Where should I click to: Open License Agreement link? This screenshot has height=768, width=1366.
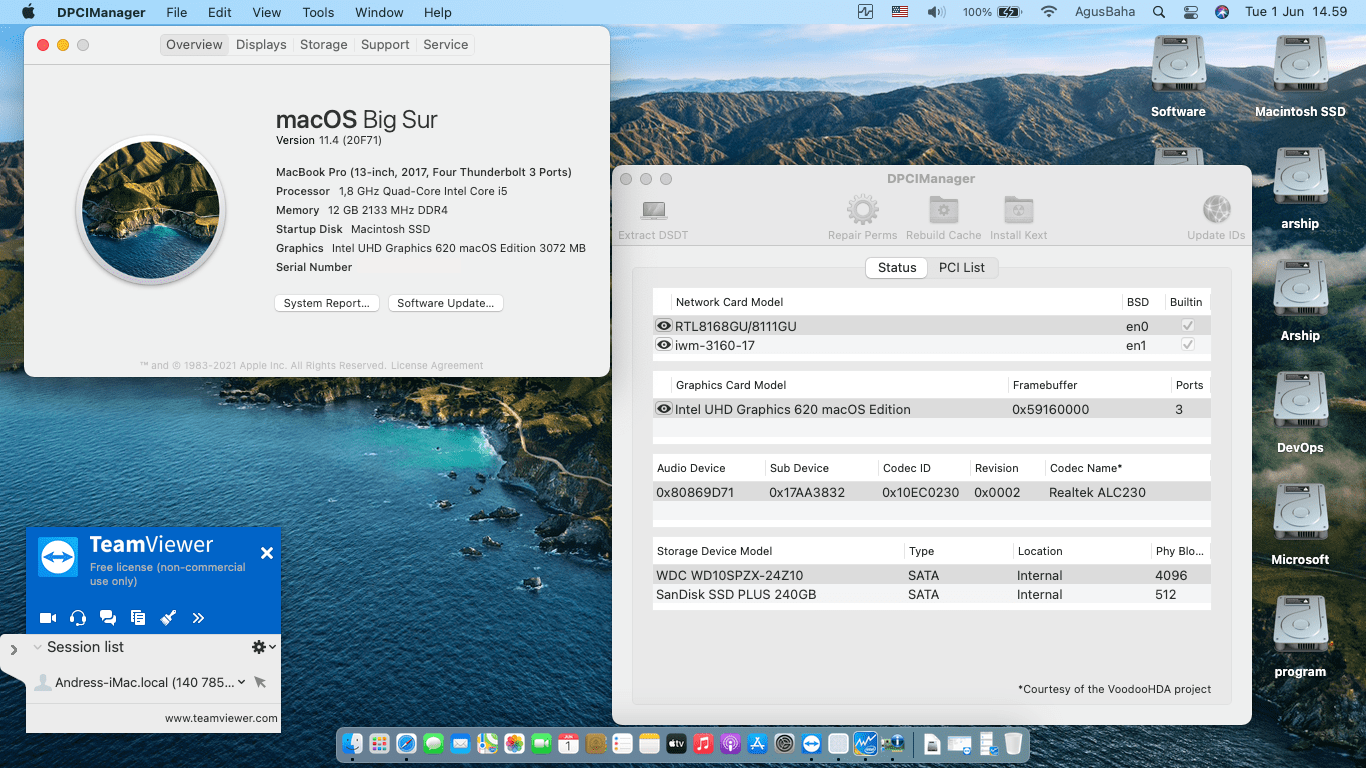click(437, 366)
